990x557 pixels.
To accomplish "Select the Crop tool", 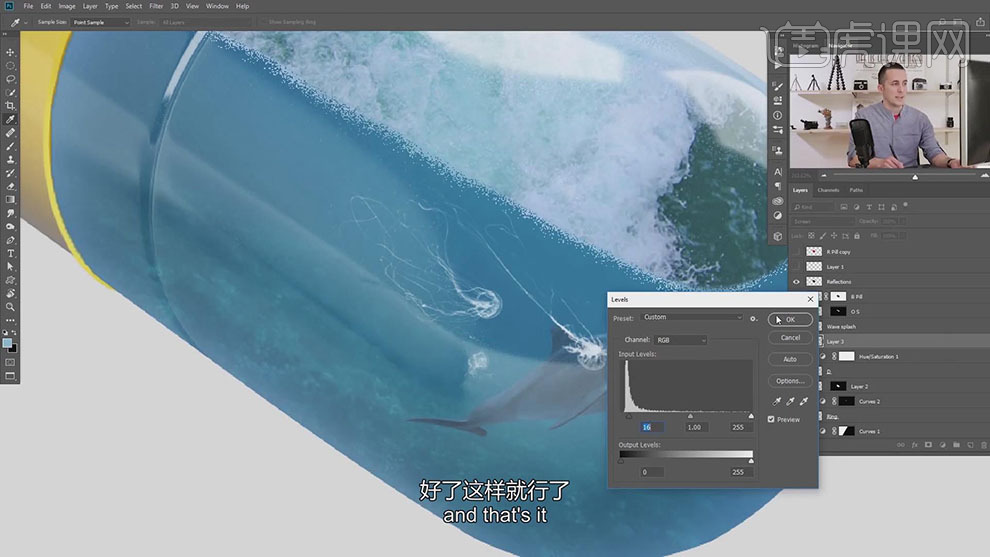I will pos(11,106).
